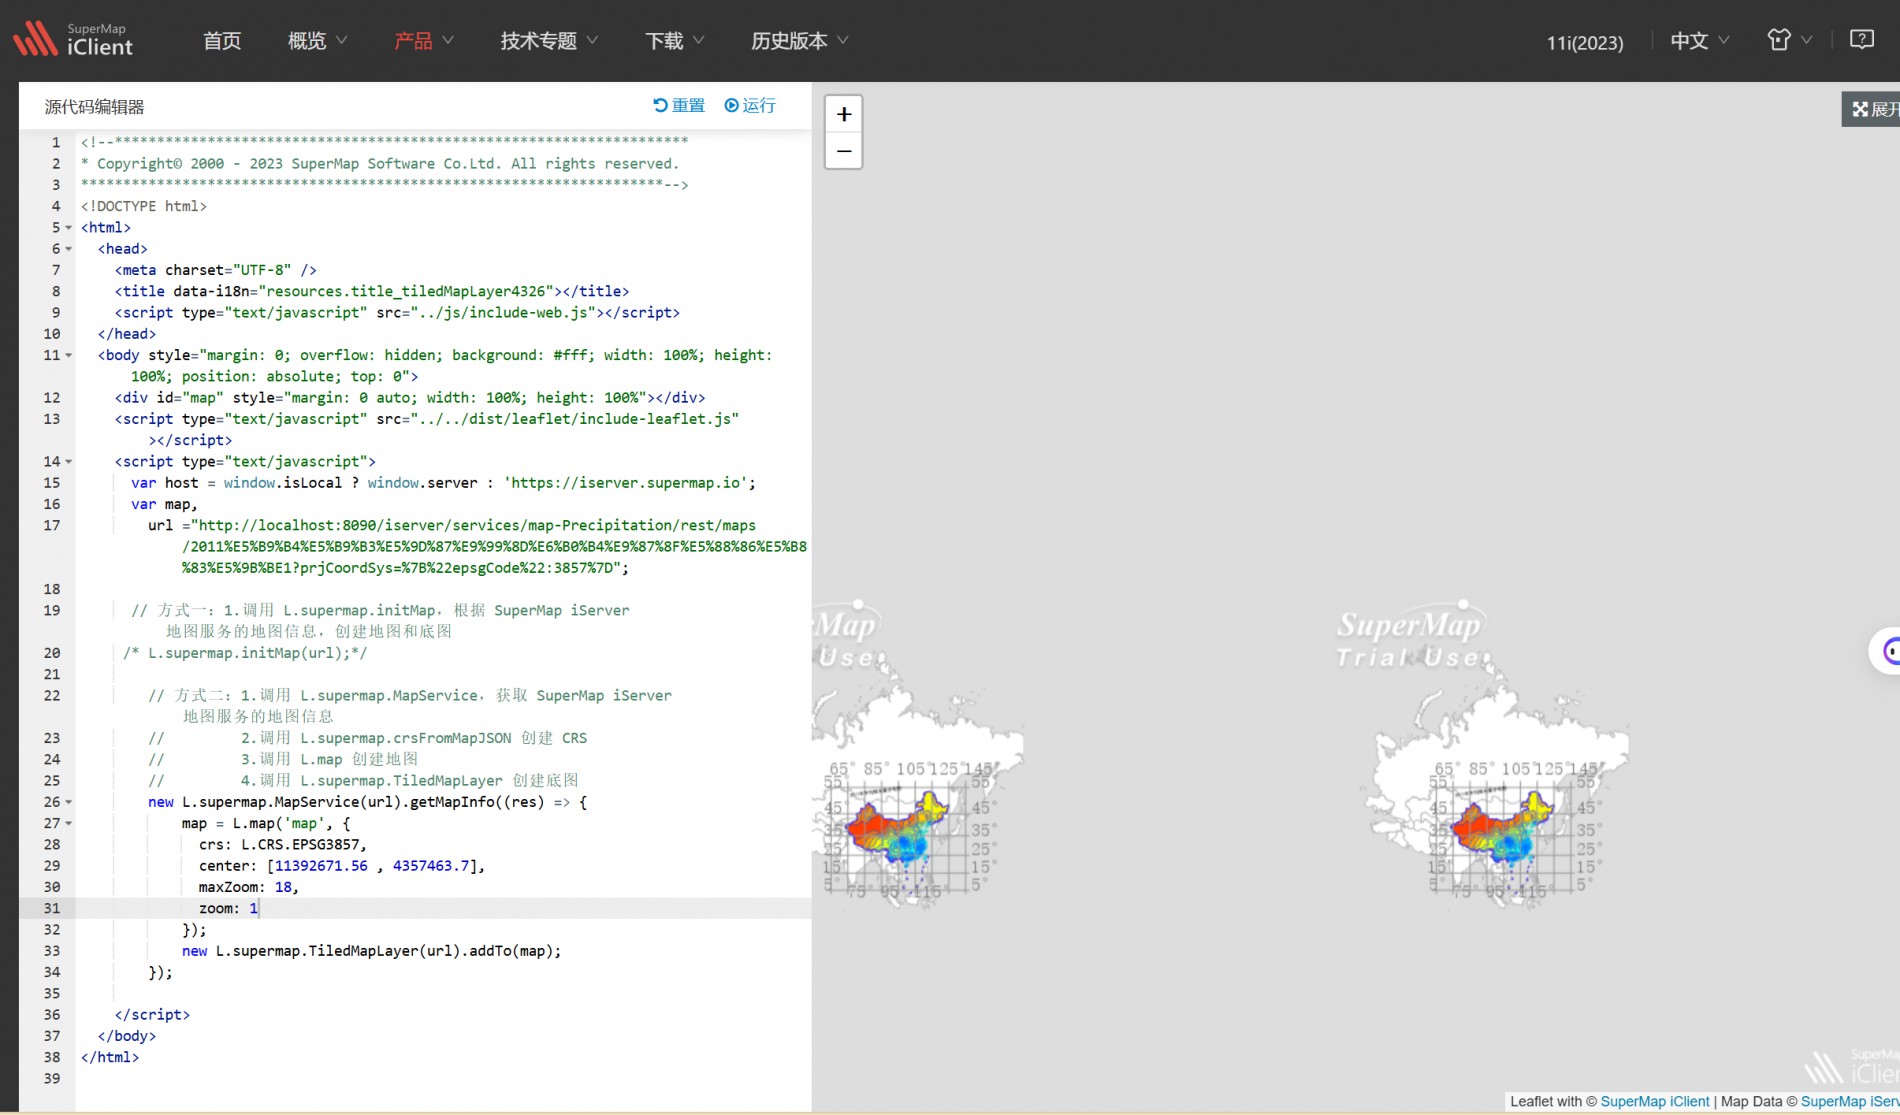Click the maxZoom: 18 code line
Viewport: 1900px width, 1115px height.
[x=248, y=887]
